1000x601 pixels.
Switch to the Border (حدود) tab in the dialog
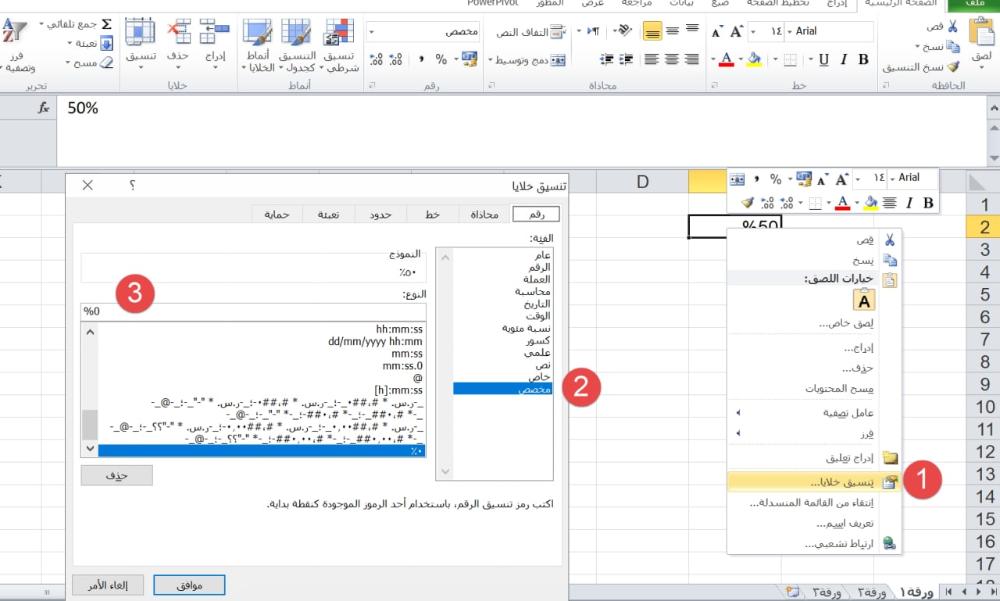click(380, 214)
